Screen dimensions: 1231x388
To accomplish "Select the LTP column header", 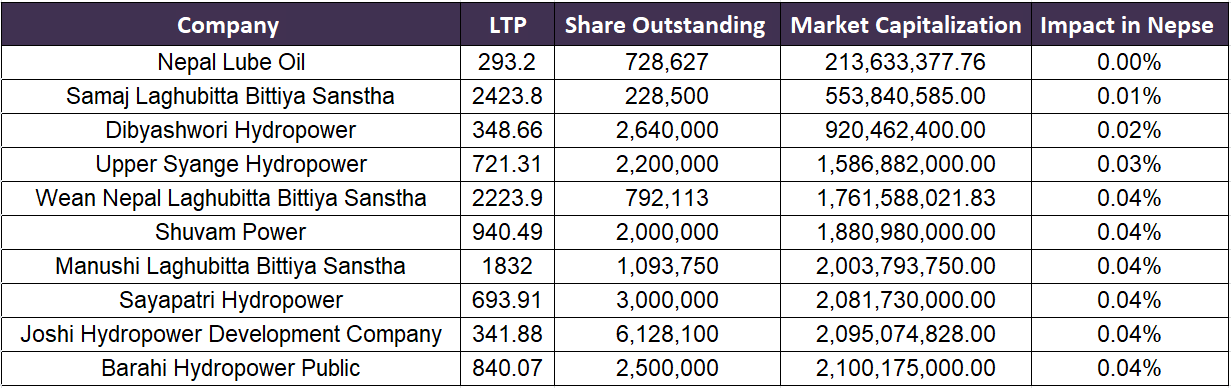I will coord(508,25).
